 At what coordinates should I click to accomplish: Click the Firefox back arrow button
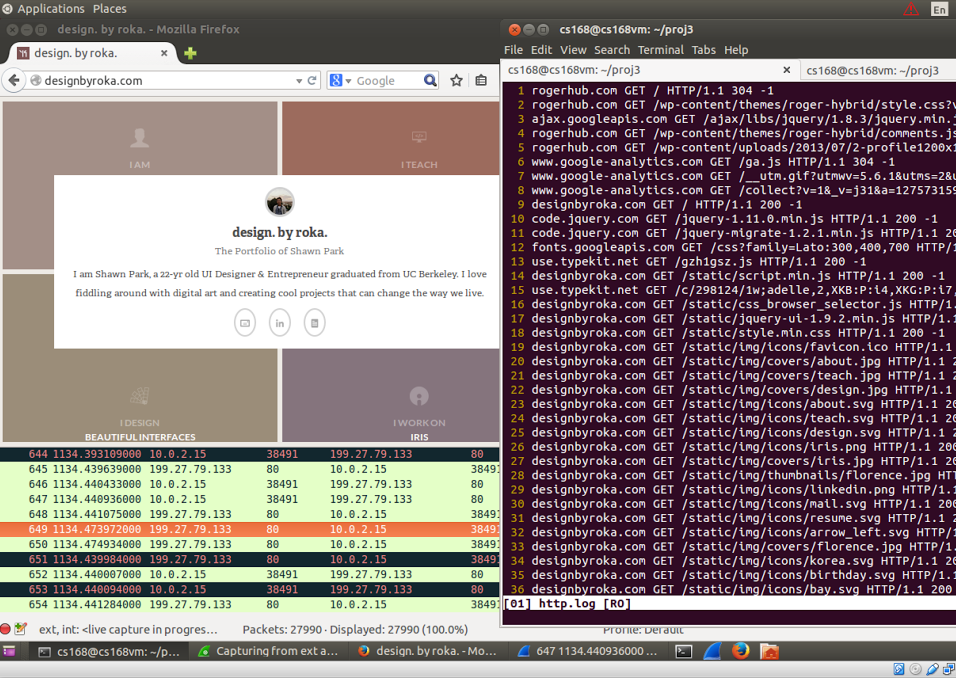click(x=14, y=81)
